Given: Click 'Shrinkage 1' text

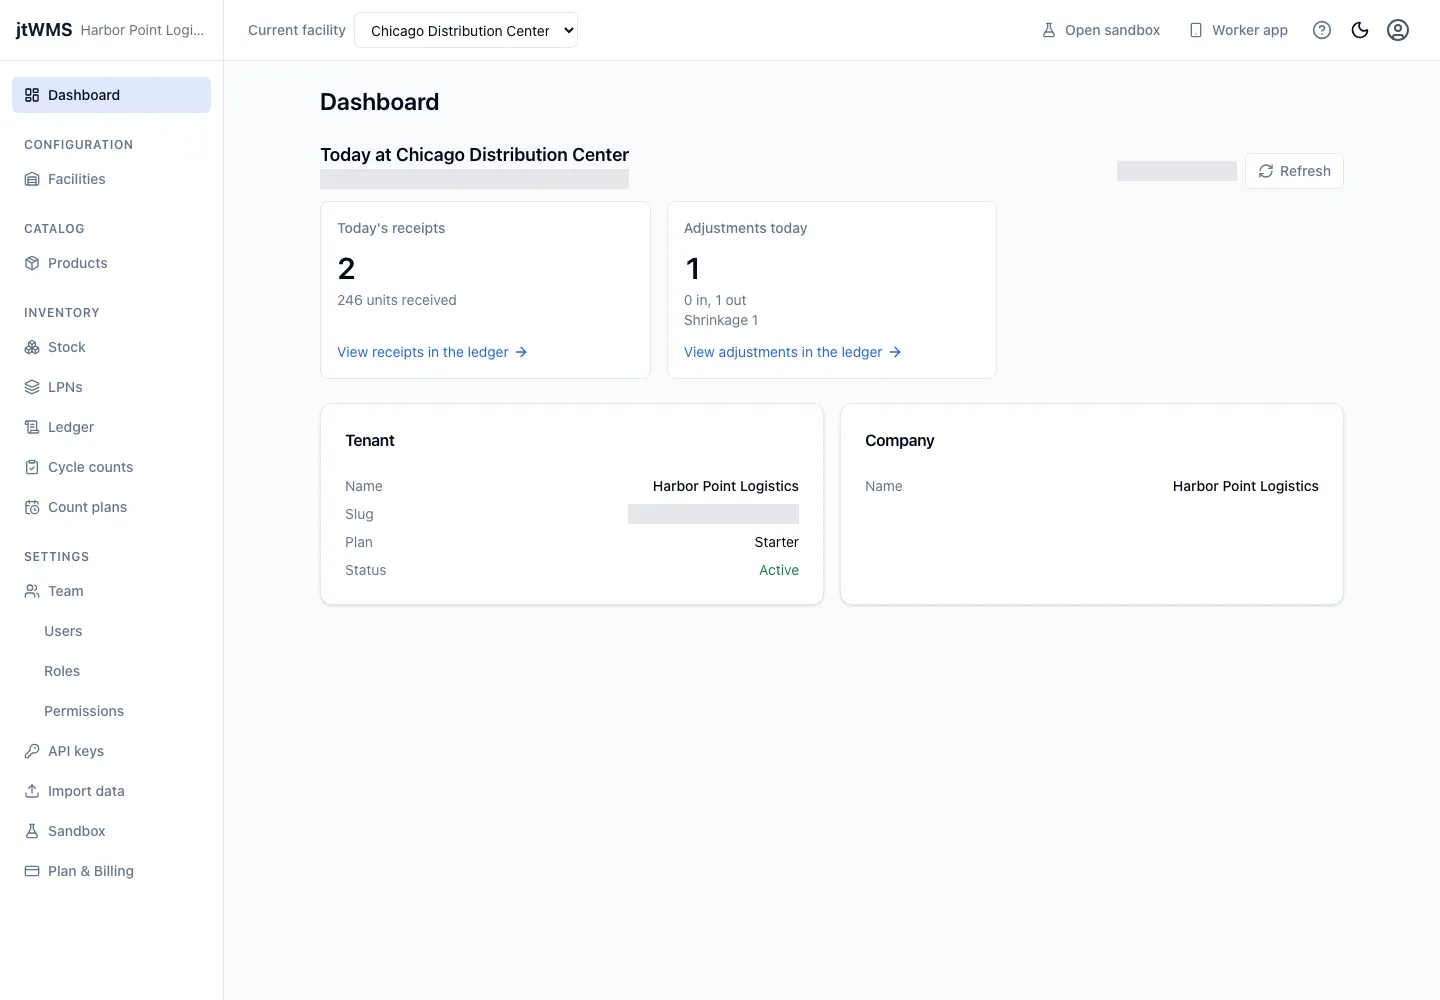Looking at the screenshot, I should pyautogui.click(x=721, y=320).
